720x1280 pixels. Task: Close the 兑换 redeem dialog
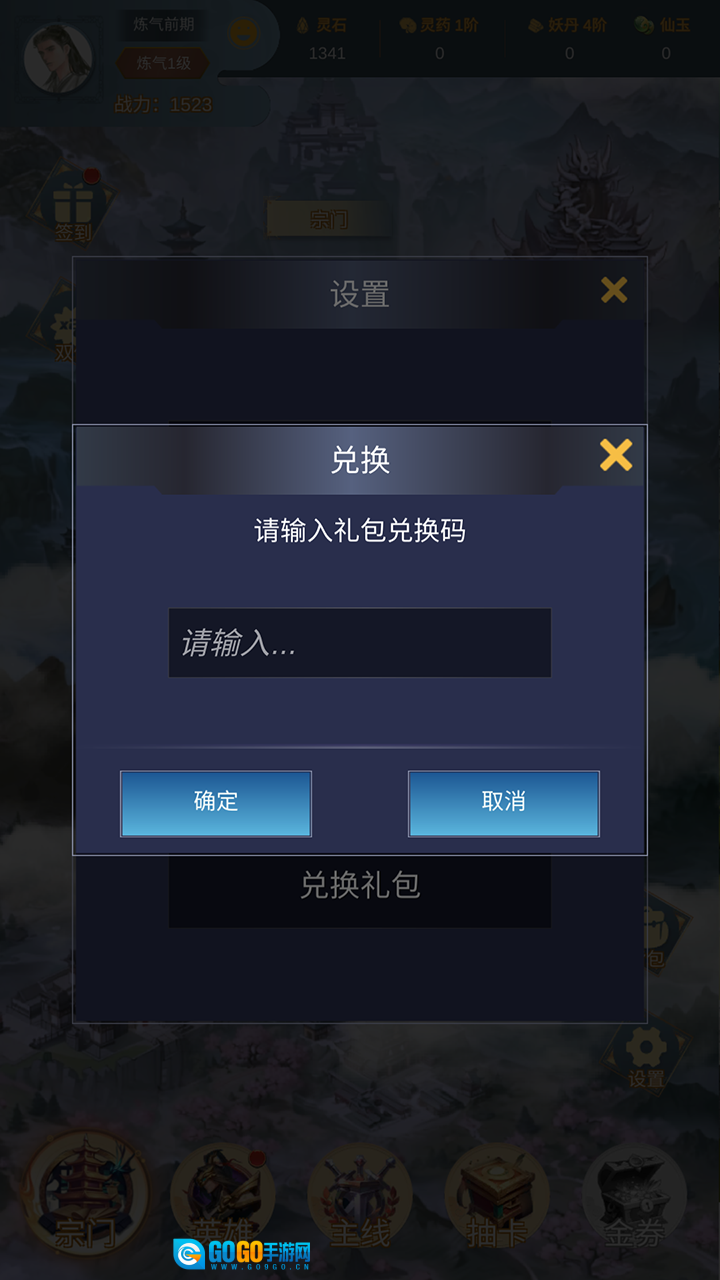(616, 455)
